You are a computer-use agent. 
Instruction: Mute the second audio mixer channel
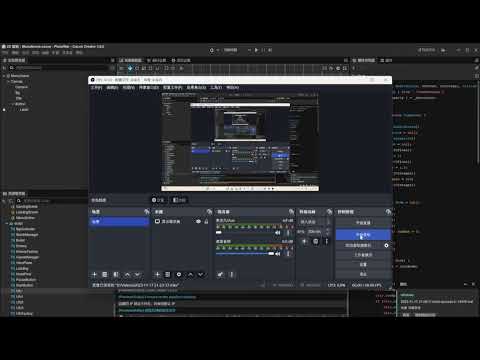(278, 254)
